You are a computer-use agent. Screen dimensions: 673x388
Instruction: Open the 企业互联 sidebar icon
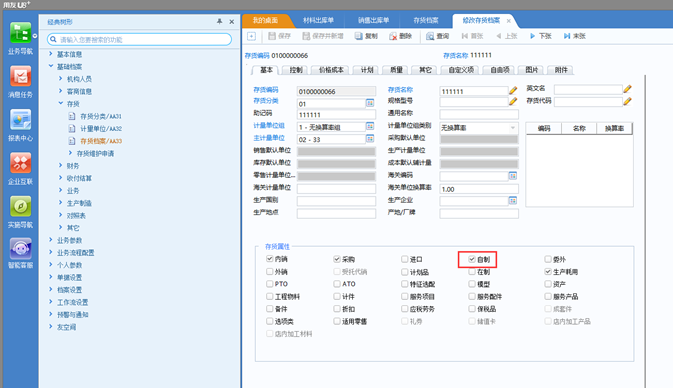point(20,163)
